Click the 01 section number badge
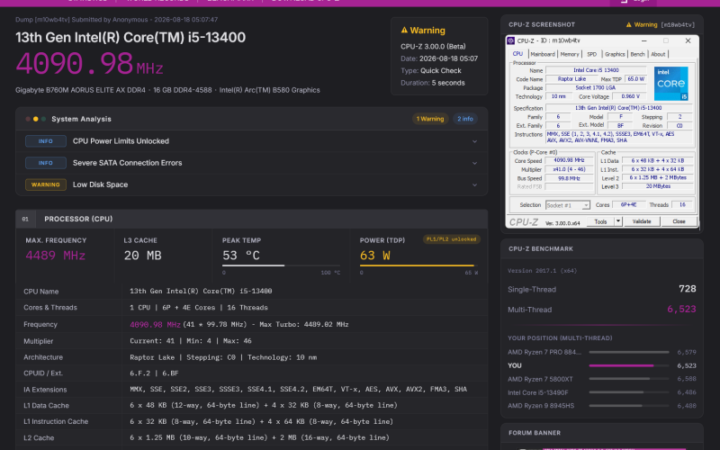 (x=25, y=219)
